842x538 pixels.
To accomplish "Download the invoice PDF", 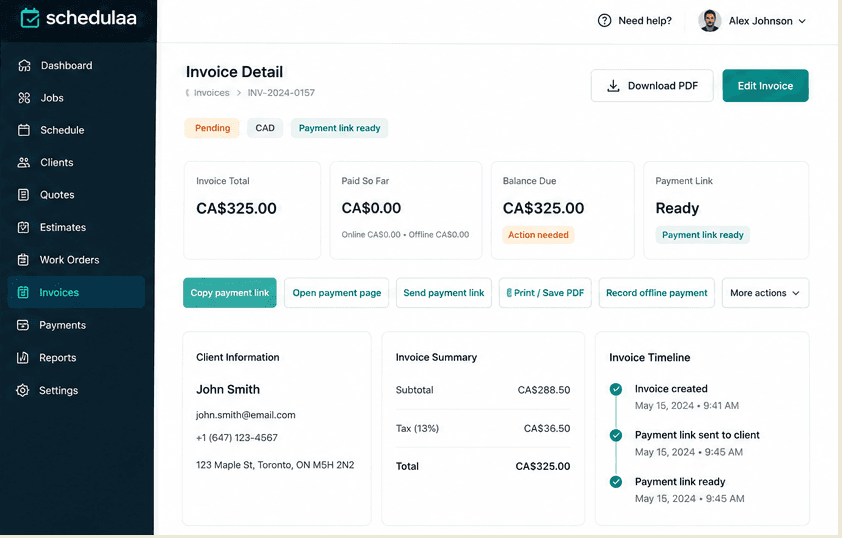I will coord(652,86).
